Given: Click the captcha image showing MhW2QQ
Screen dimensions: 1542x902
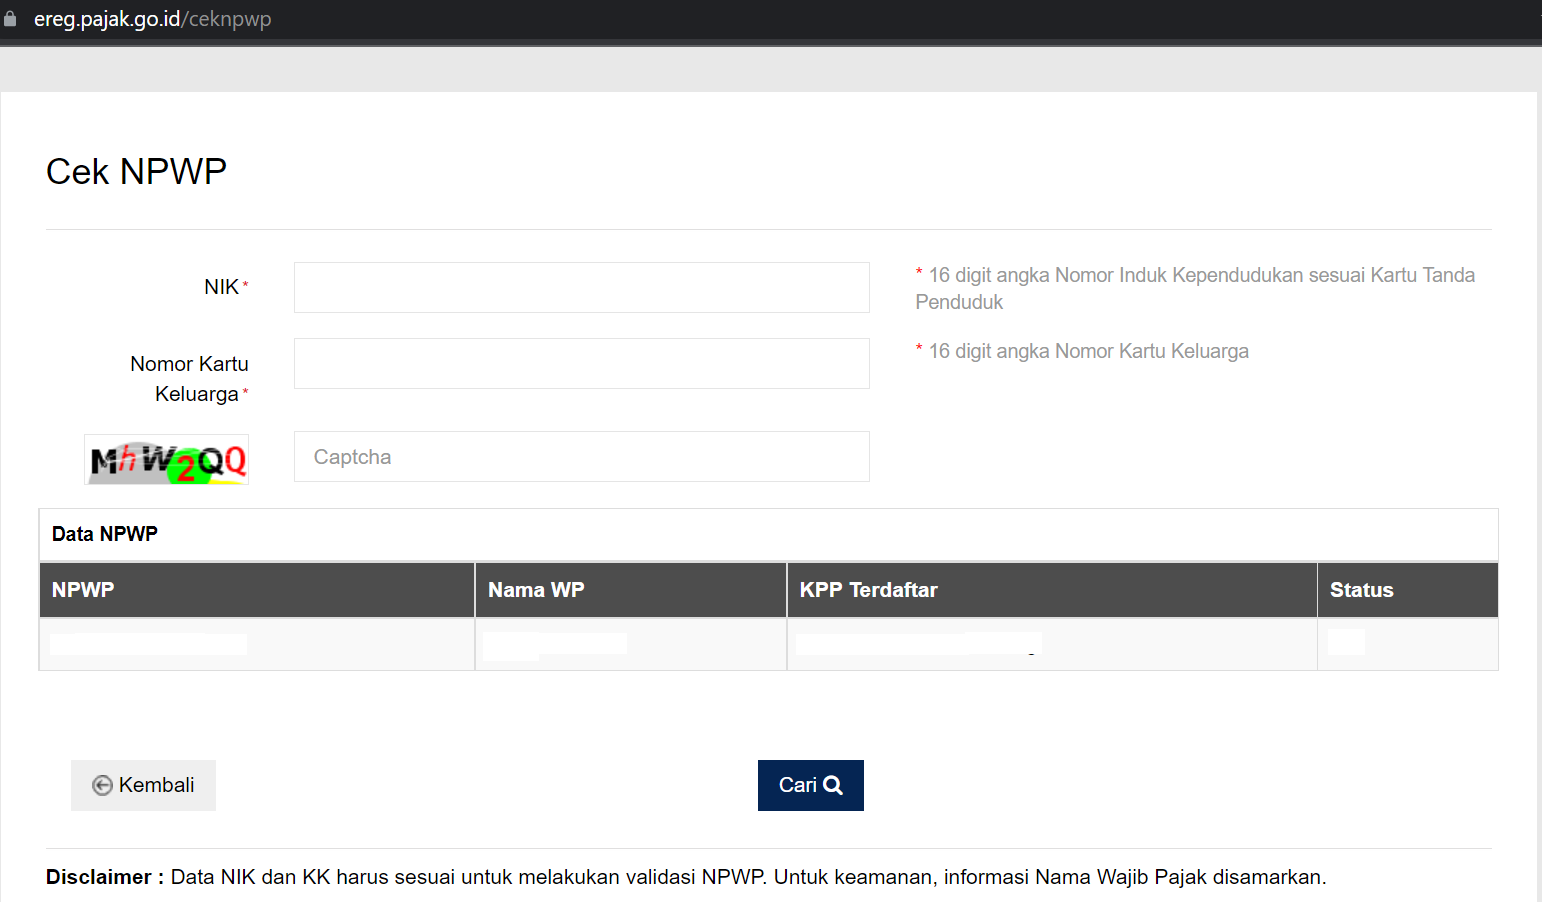Looking at the screenshot, I should [x=167, y=460].
